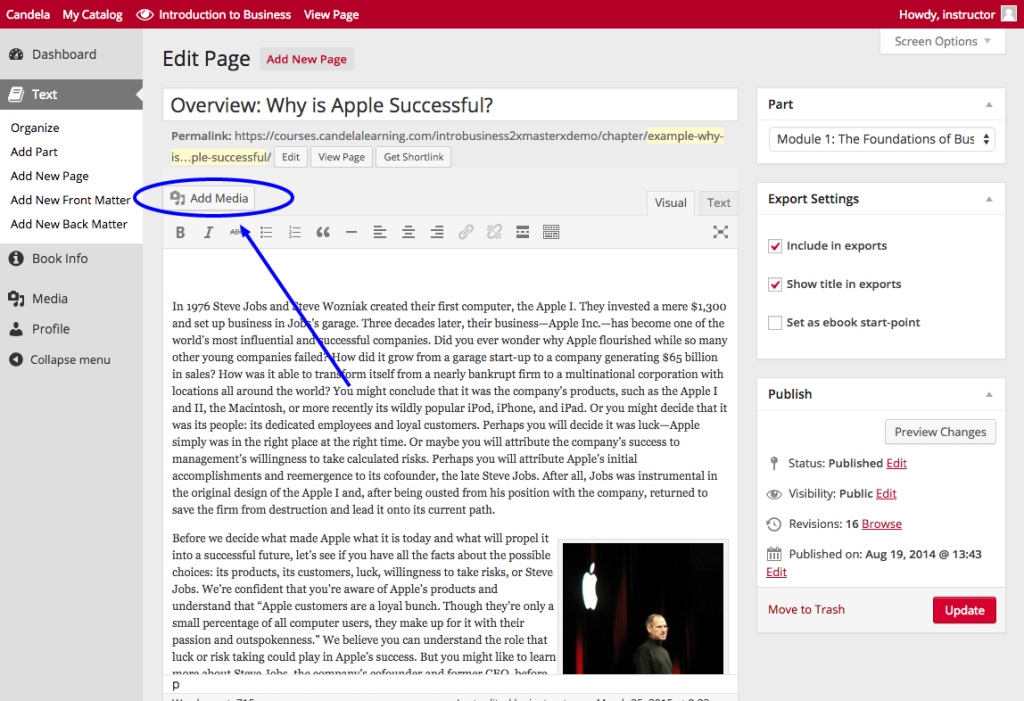Select Add New Back Matter

pyautogui.click(x=69, y=224)
